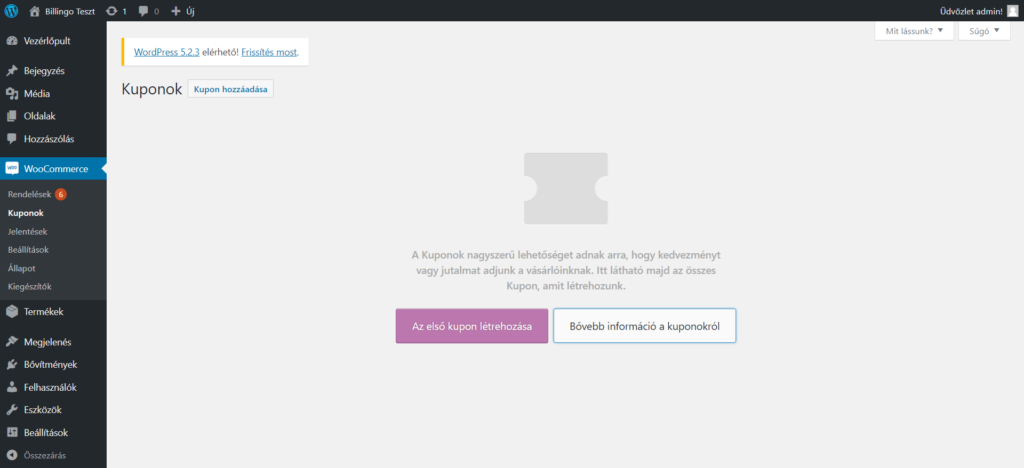Click the admin avatar icon
This screenshot has width=1024, height=468.
click(1012, 10)
